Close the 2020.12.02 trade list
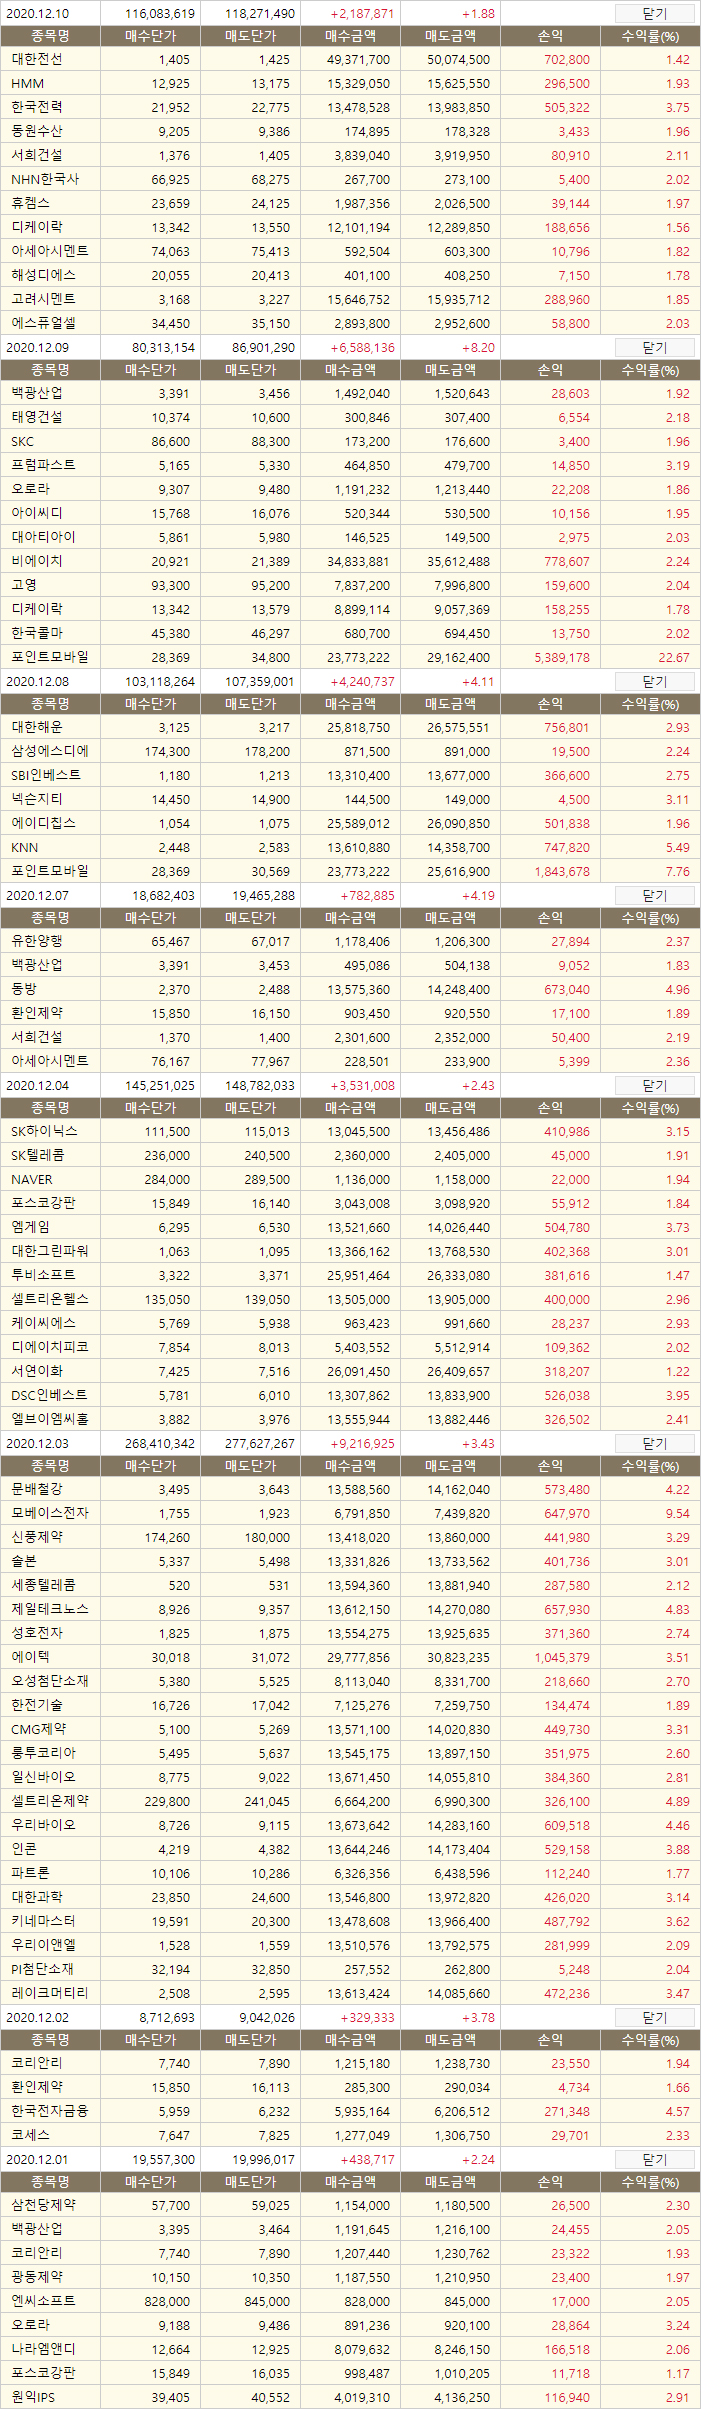701x2409 pixels. click(654, 2018)
